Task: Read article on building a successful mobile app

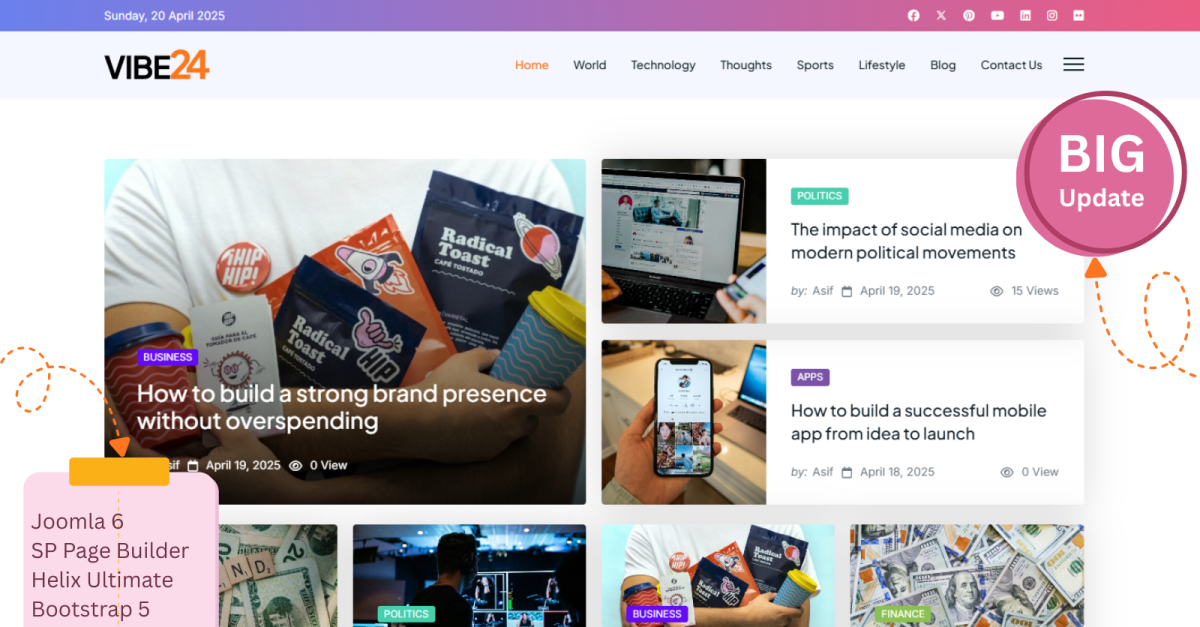Action: coord(919,422)
